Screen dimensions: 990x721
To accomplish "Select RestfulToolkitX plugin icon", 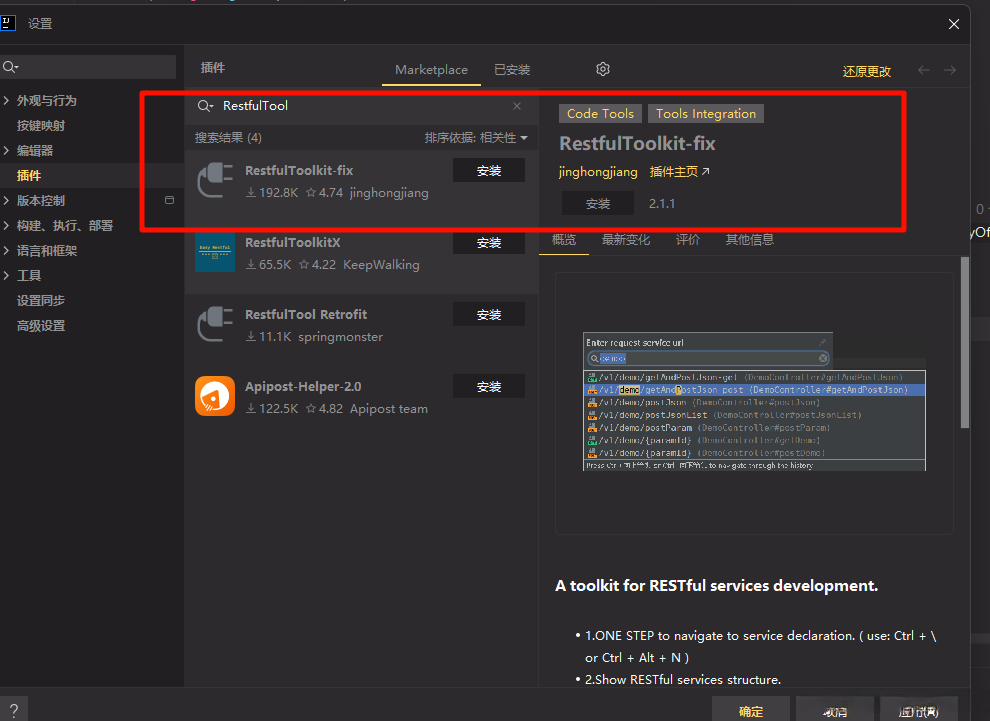I will click(x=215, y=253).
